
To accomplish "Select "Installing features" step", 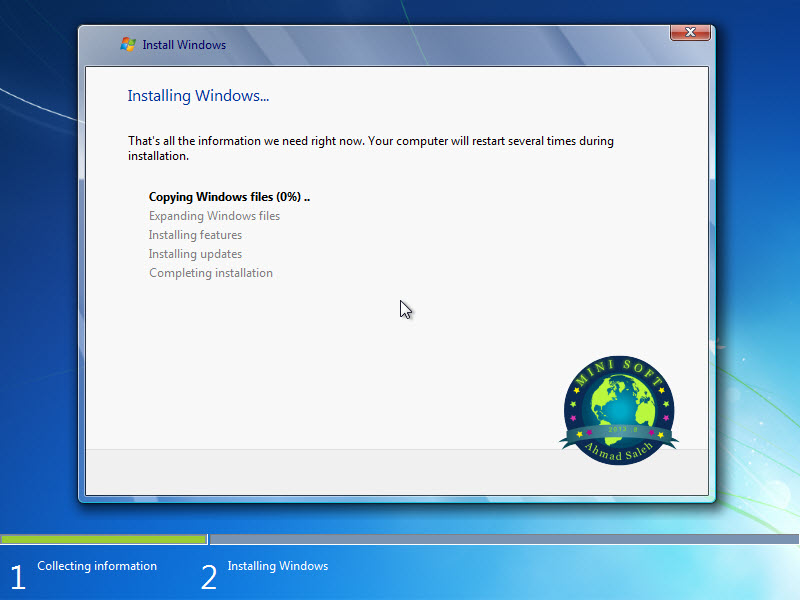I will [195, 235].
